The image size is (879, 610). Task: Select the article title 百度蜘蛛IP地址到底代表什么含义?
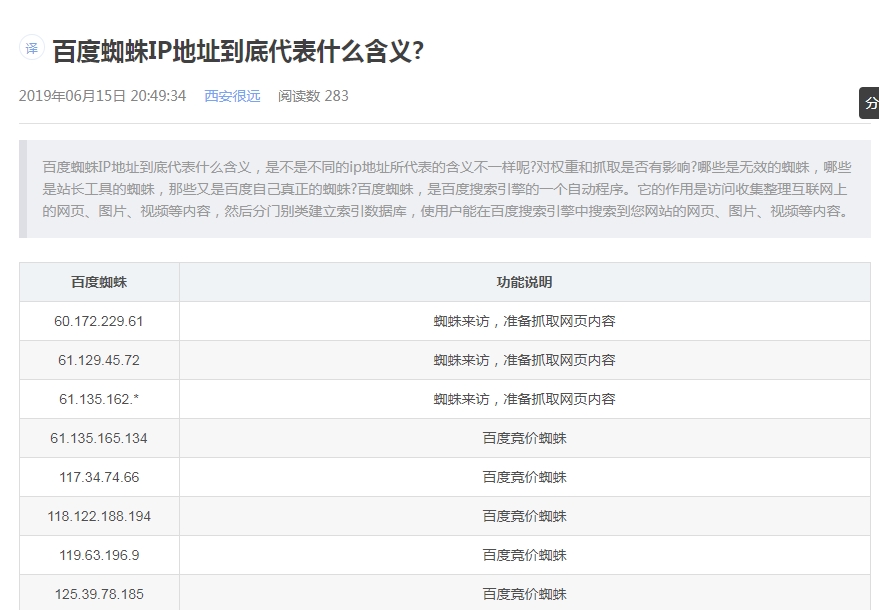click(238, 52)
